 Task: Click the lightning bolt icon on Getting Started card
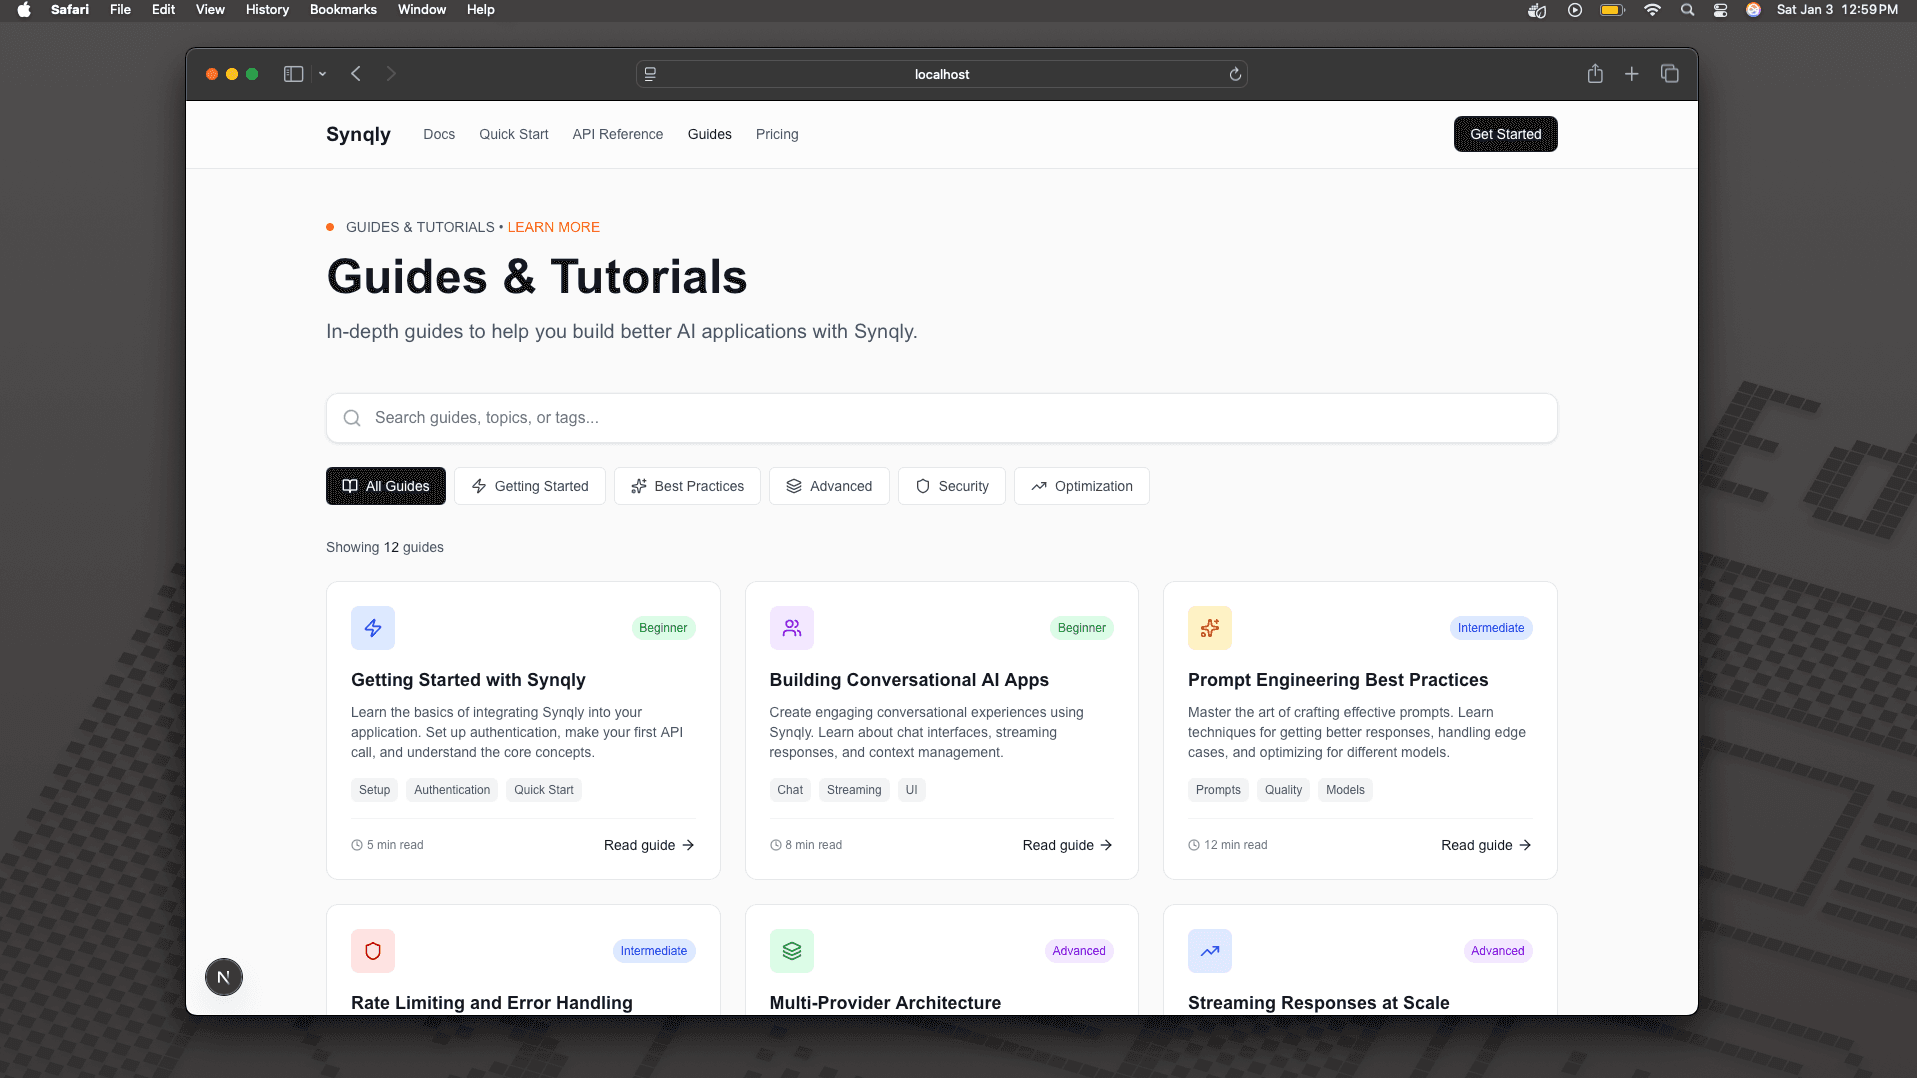[373, 628]
